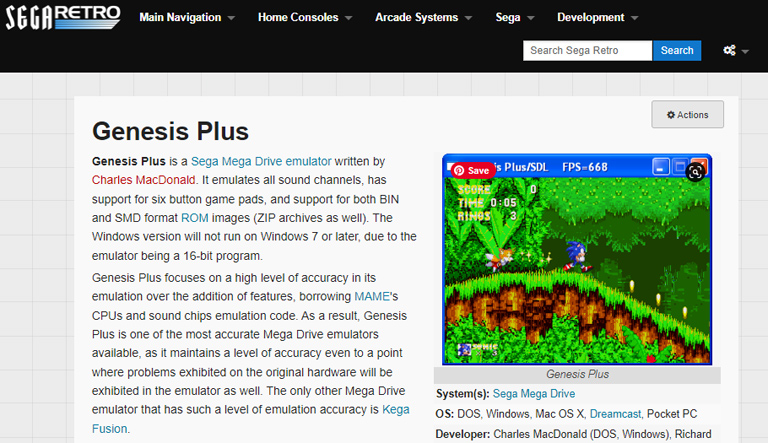Open the Sega menu

[507, 17]
